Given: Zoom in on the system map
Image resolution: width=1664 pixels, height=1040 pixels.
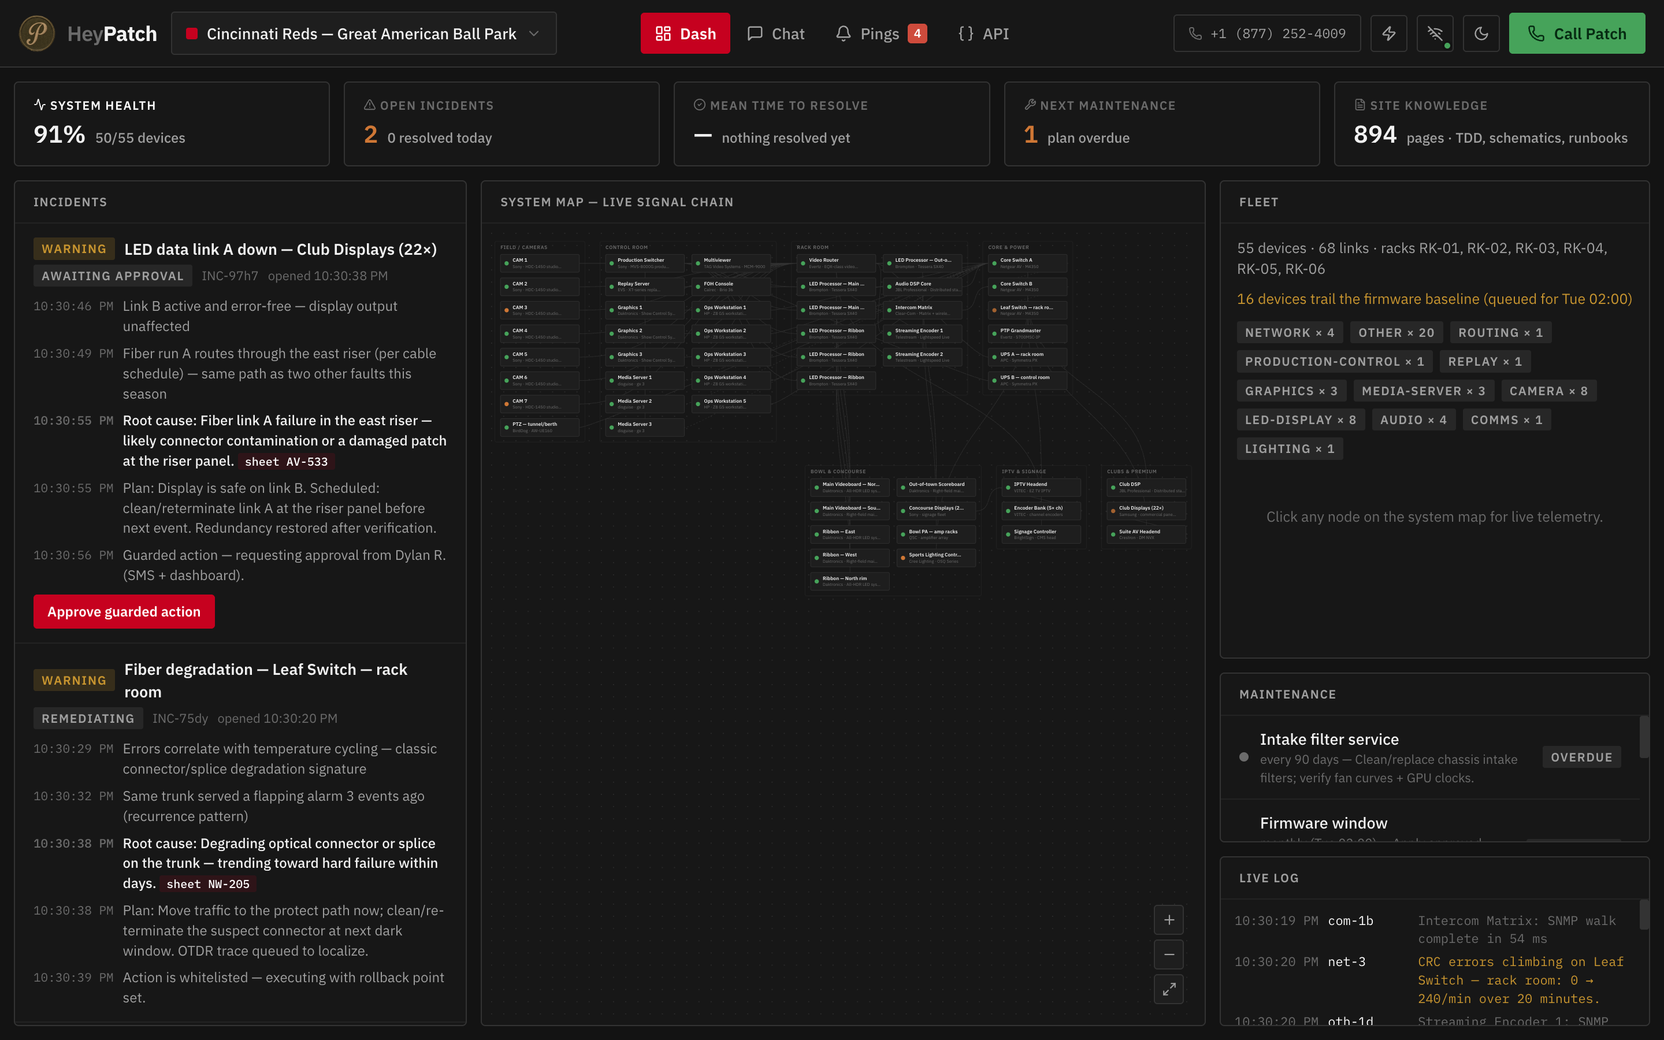Looking at the screenshot, I should click(x=1169, y=920).
